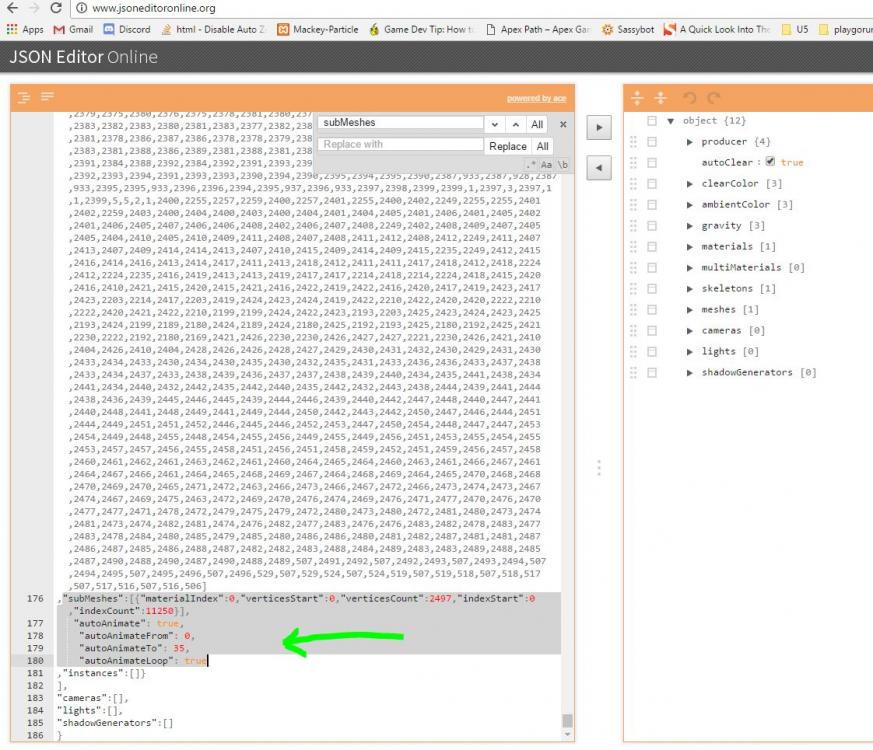Uncheck the autoClear true checkbox
The width and height of the screenshot is (873, 750).
[770, 161]
